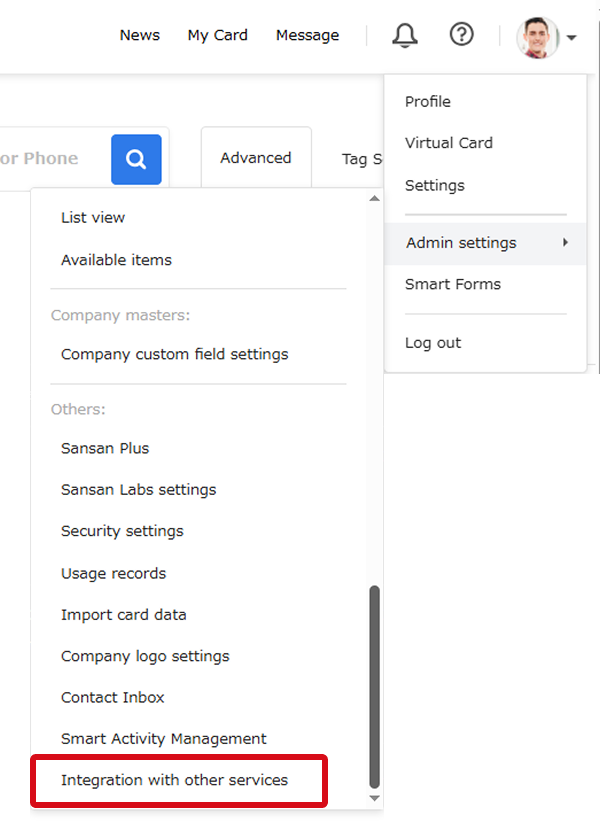Open Smart Forms from the user menu
The height and width of the screenshot is (838, 600).
[x=453, y=284]
